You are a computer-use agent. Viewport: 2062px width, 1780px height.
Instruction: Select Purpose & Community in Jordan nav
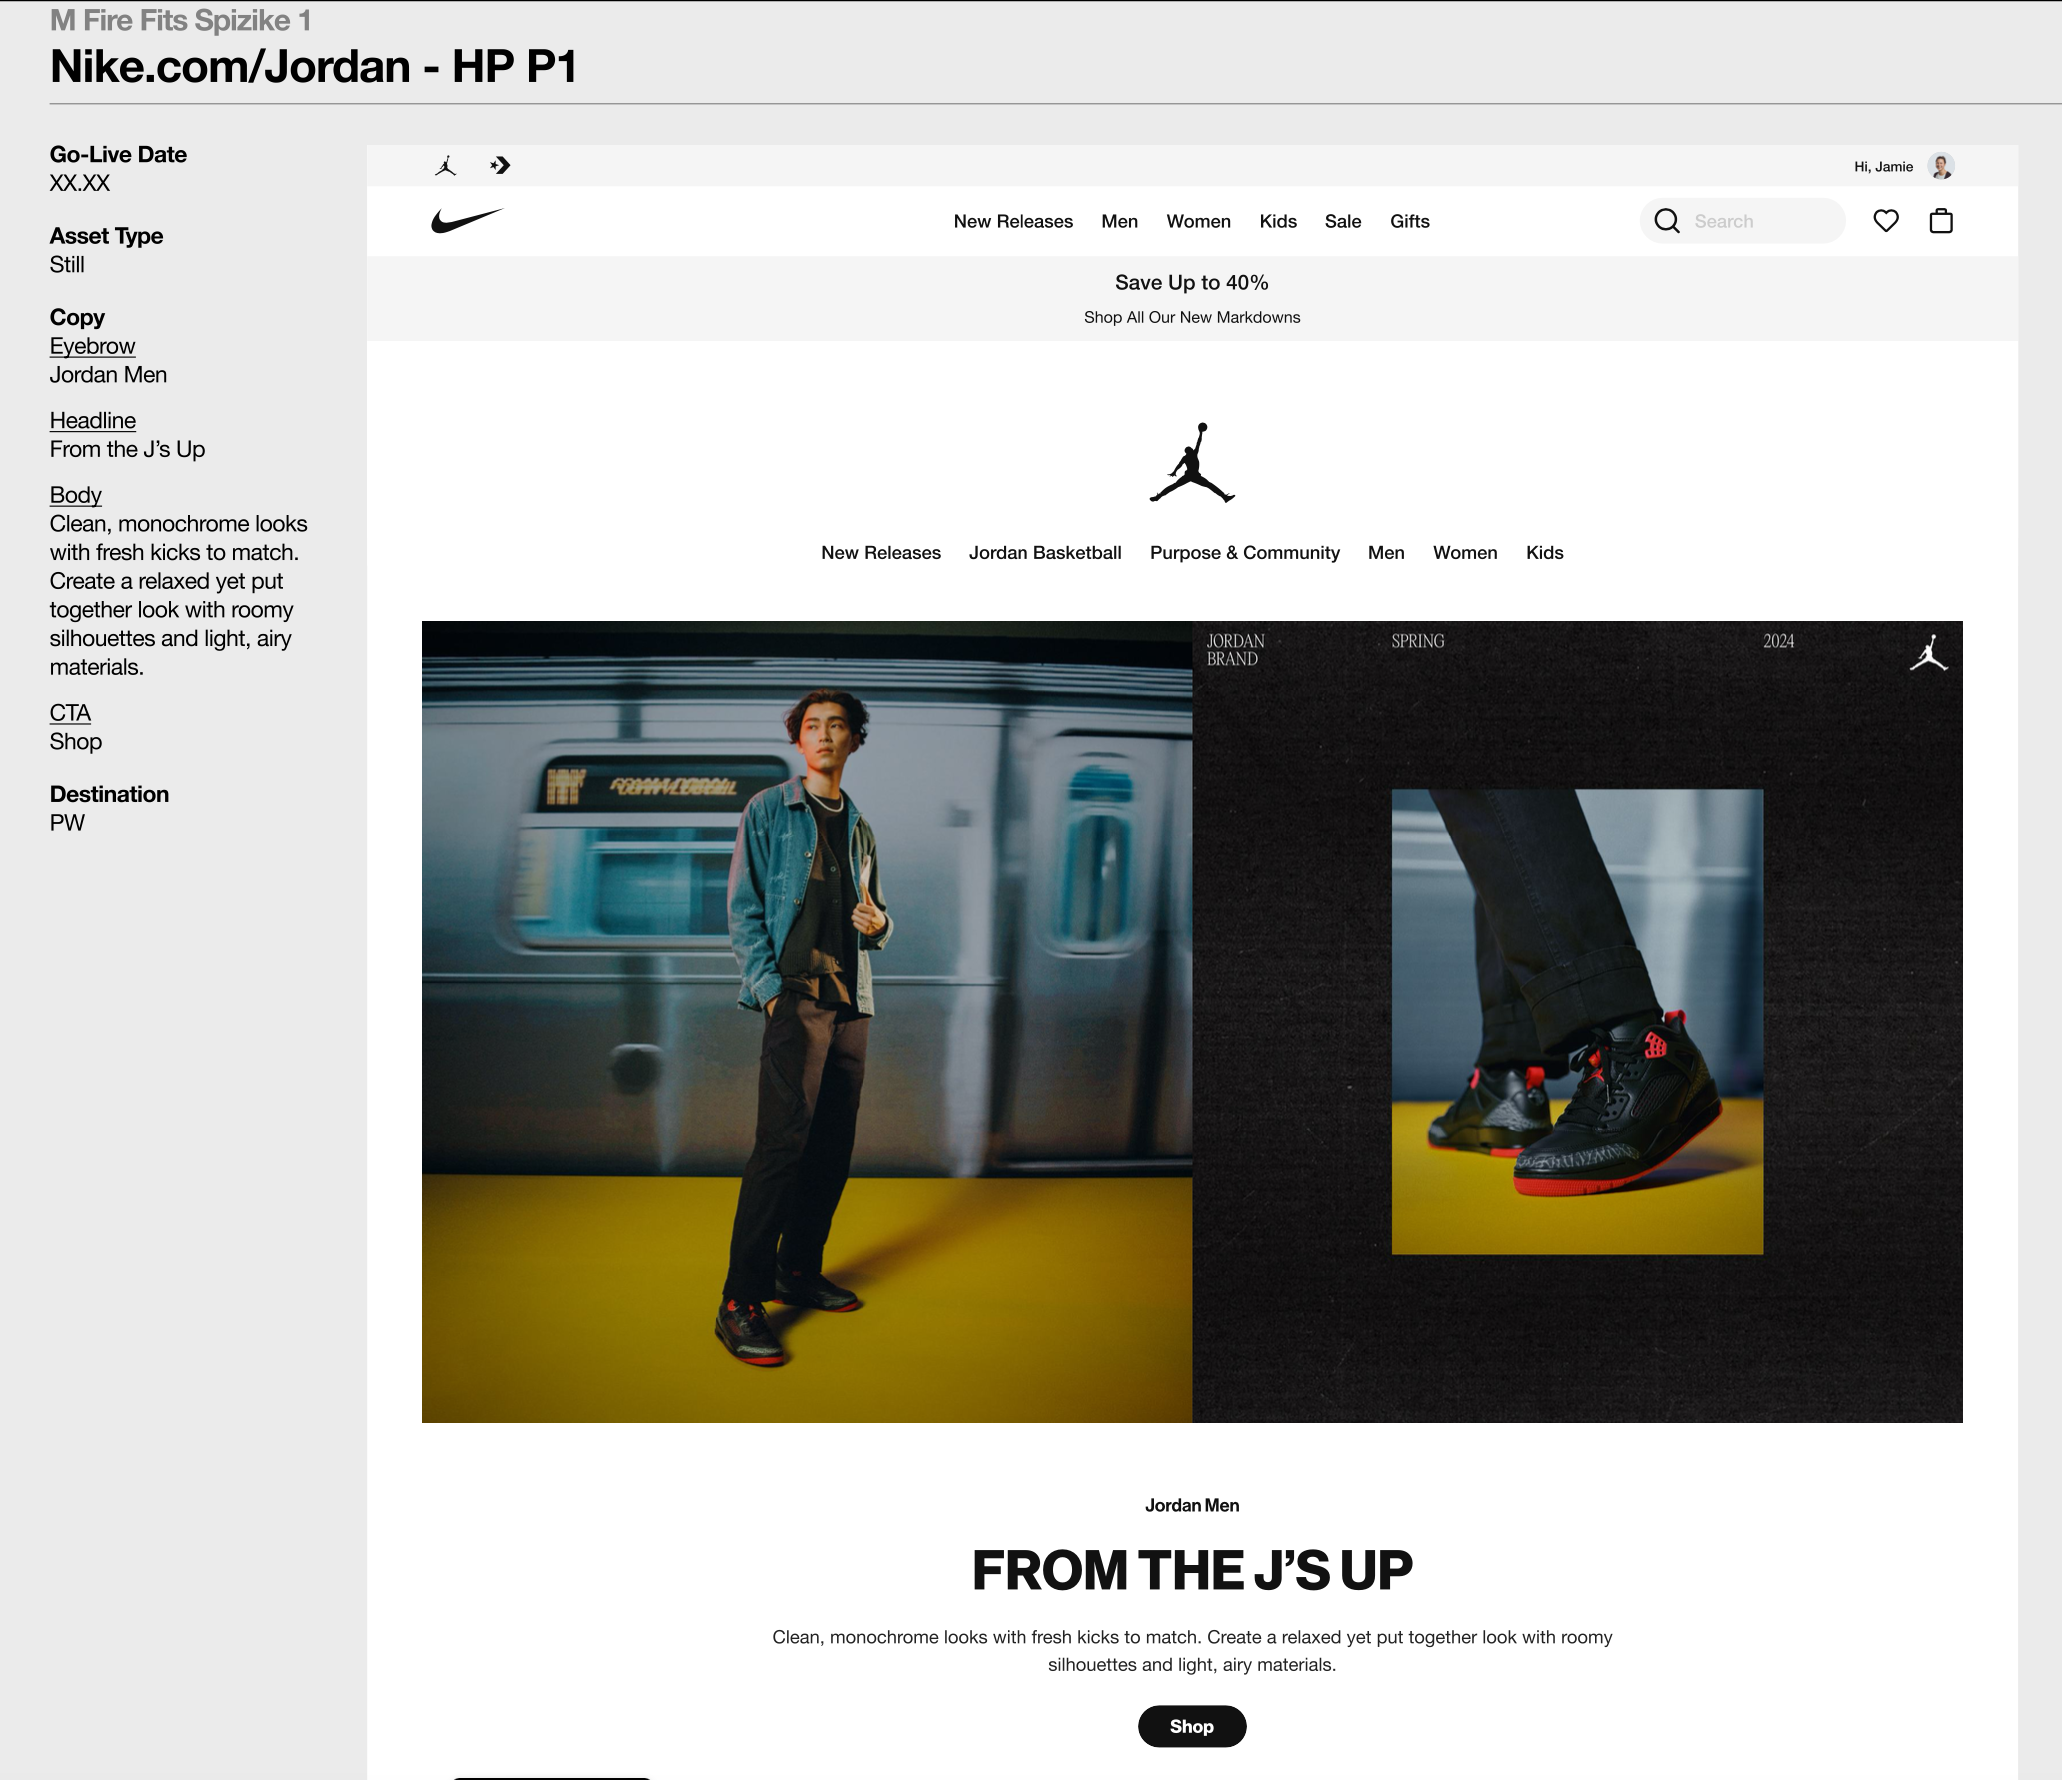coord(1244,553)
